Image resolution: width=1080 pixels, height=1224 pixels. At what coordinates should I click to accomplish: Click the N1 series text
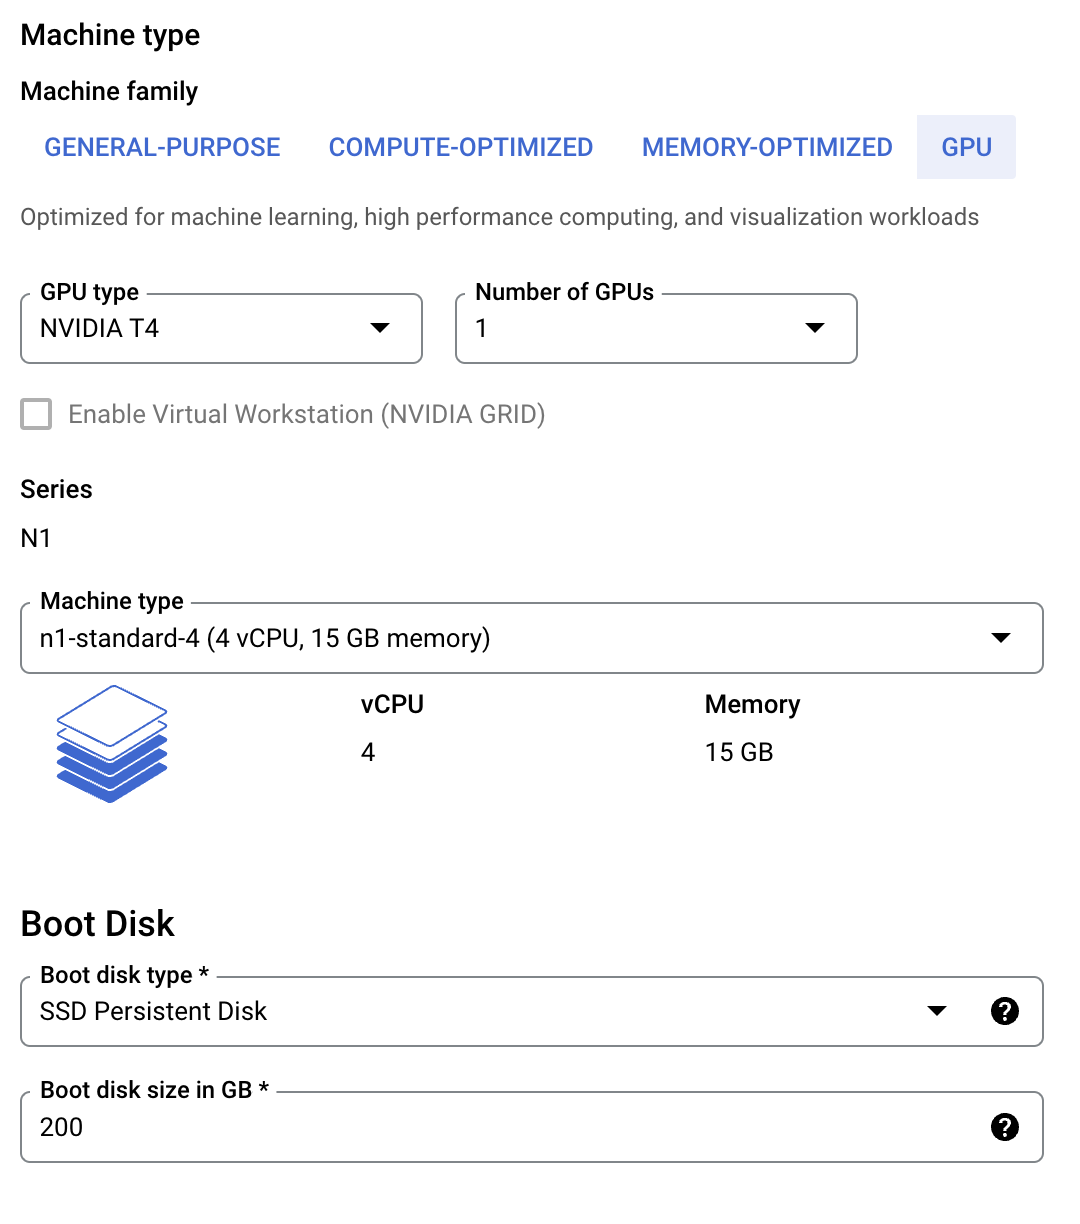coord(36,538)
